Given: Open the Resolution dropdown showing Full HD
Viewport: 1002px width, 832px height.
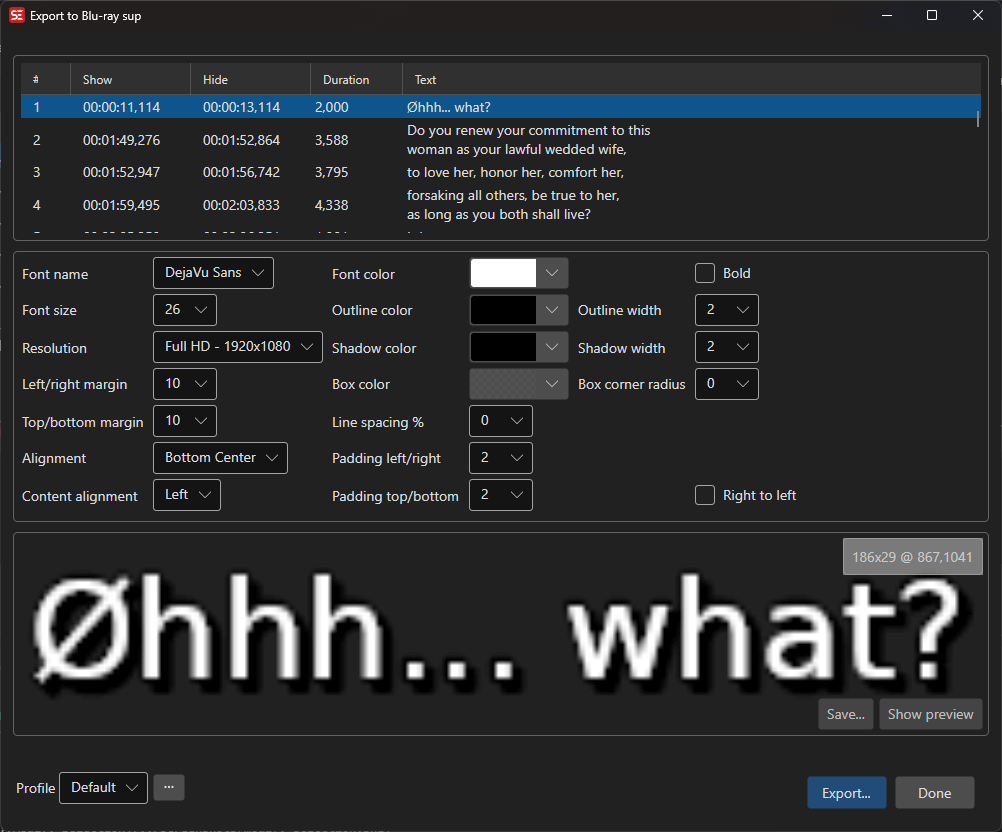Looking at the screenshot, I should 237,346.
